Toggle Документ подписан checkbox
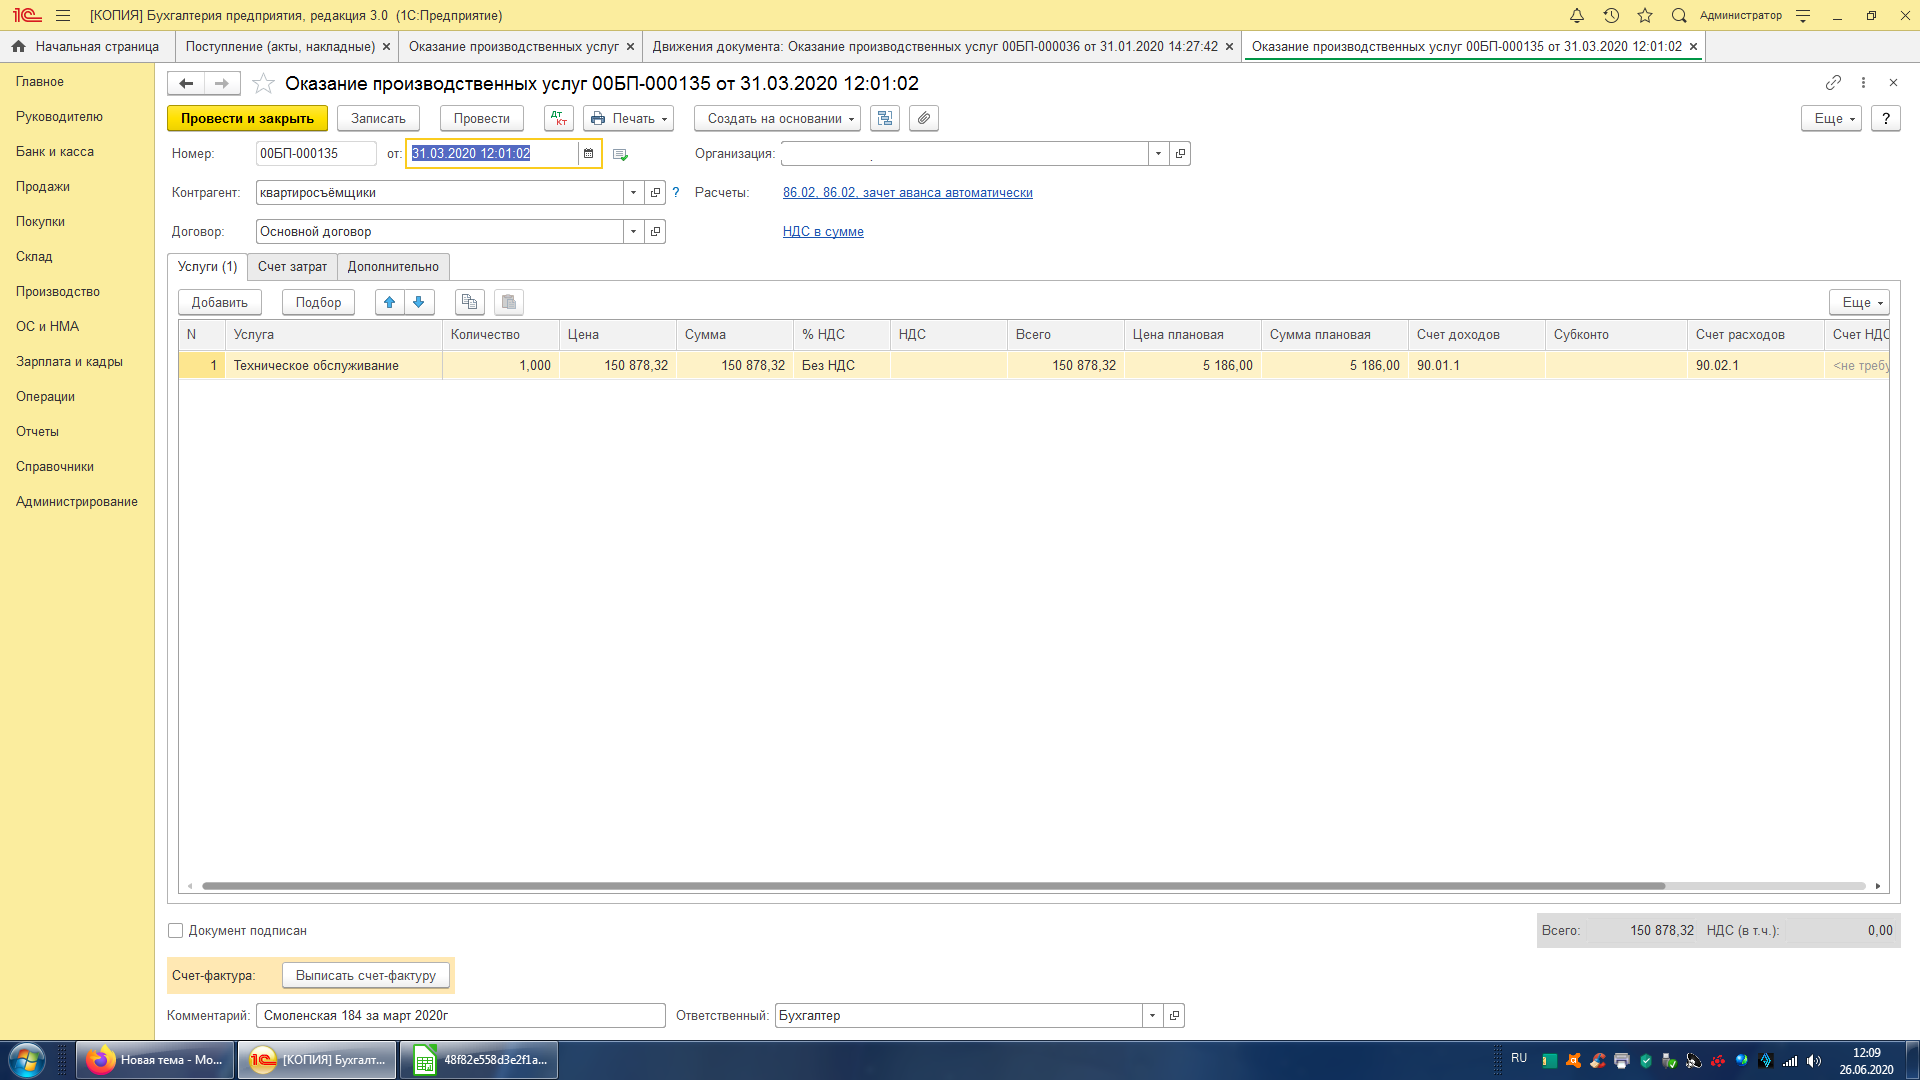 pos(176,930)
